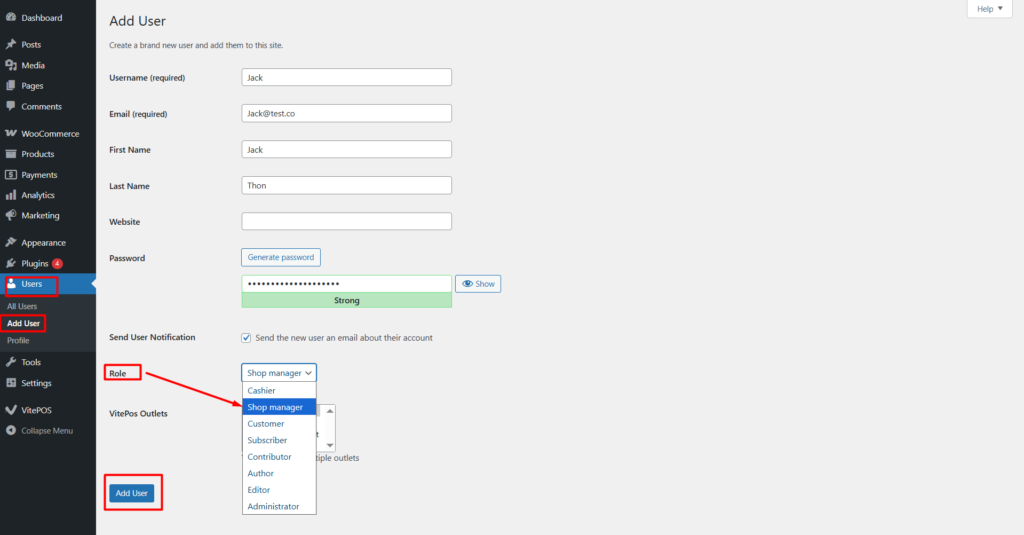Click the Marketing megaphone icon
The height and width of the screenshot is (535, 1024).
11,216
